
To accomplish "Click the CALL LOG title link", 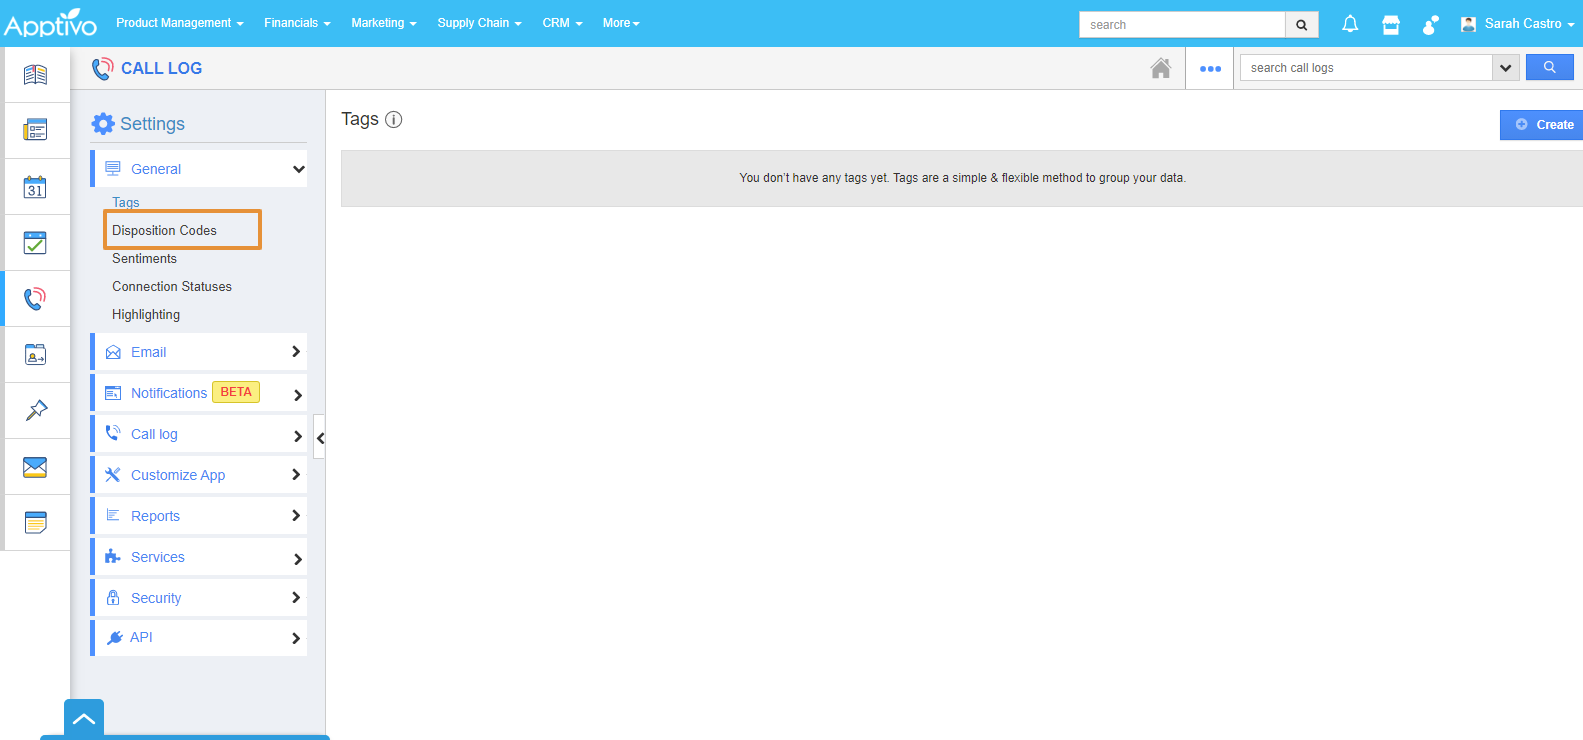I will coord(161,68).
